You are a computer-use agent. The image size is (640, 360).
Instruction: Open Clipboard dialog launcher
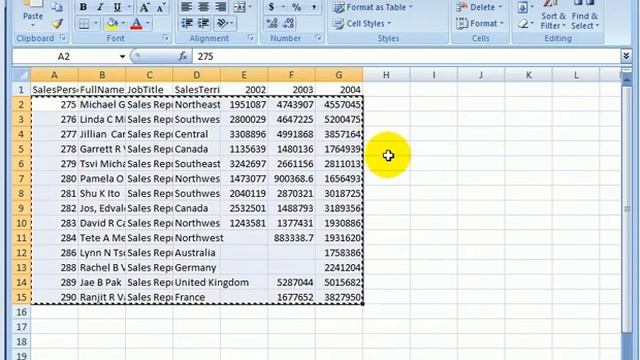click(63, 38)
